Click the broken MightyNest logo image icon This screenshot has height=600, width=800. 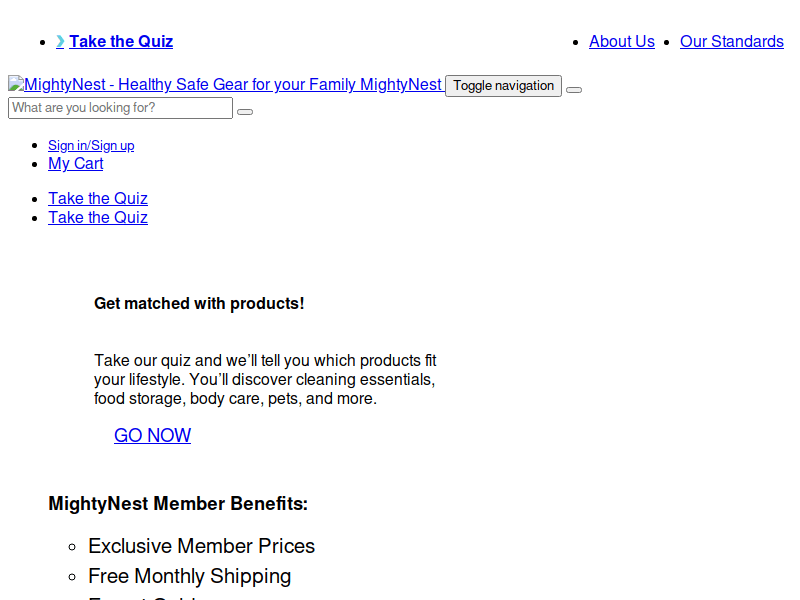pyautogui.click(x=15, y=85)
